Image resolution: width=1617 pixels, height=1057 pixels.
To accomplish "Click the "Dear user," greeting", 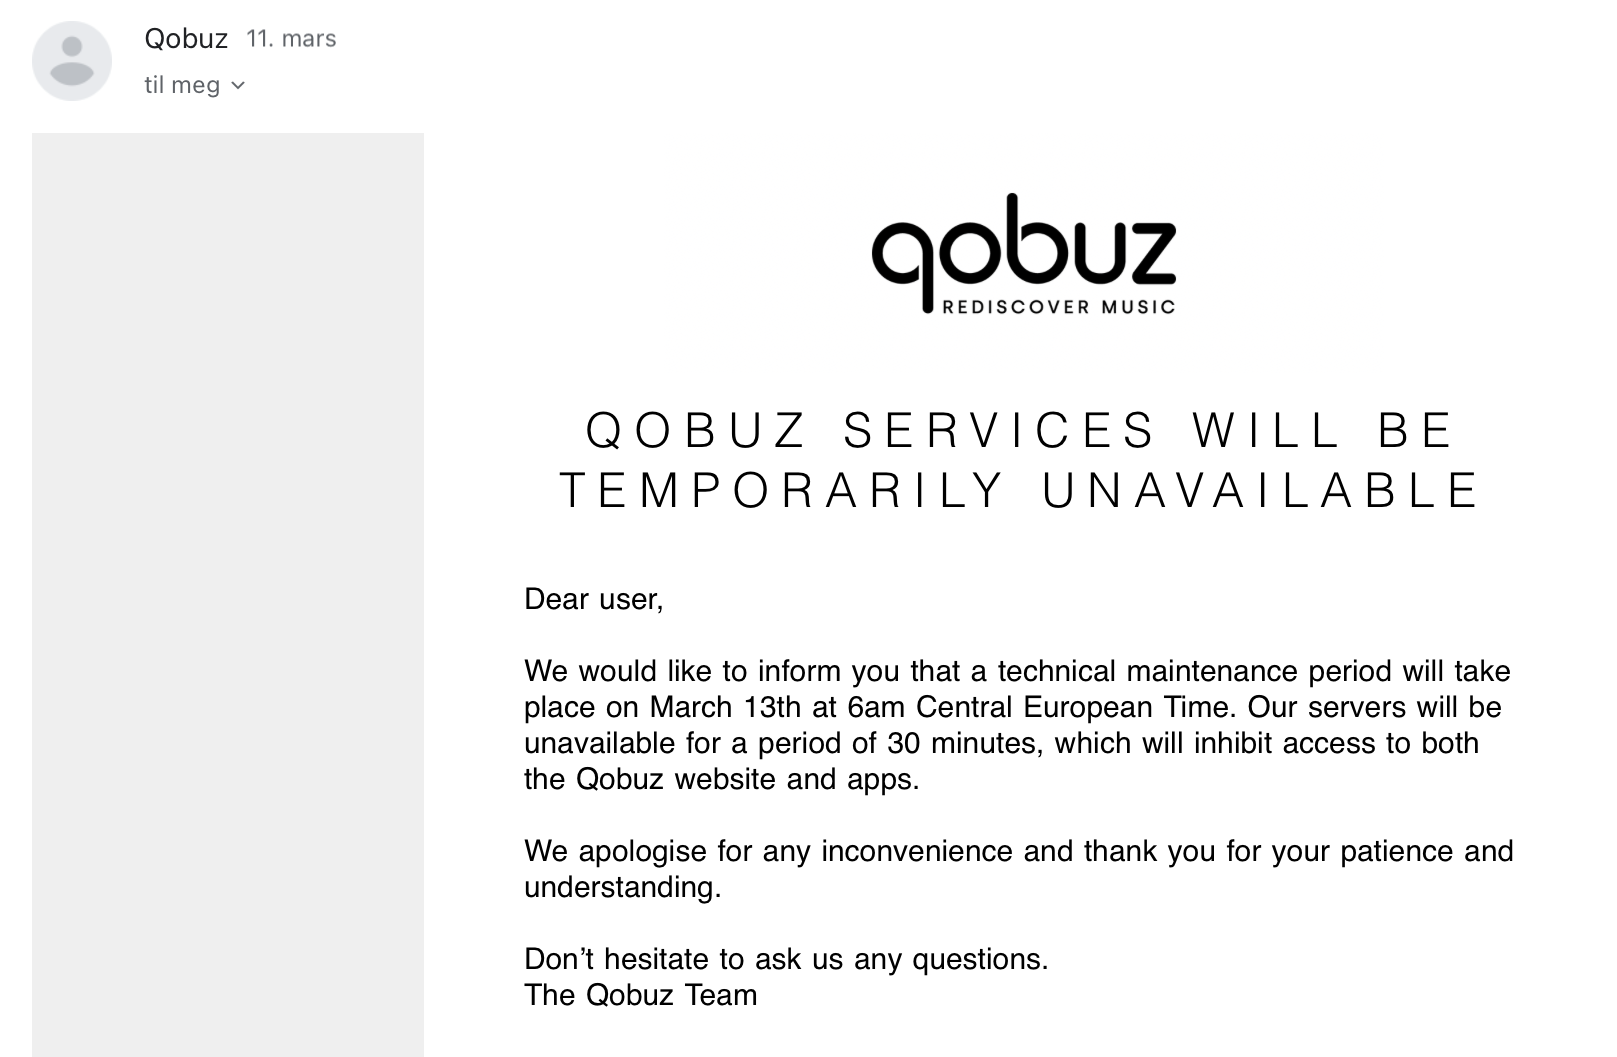I will click(594, 599).
